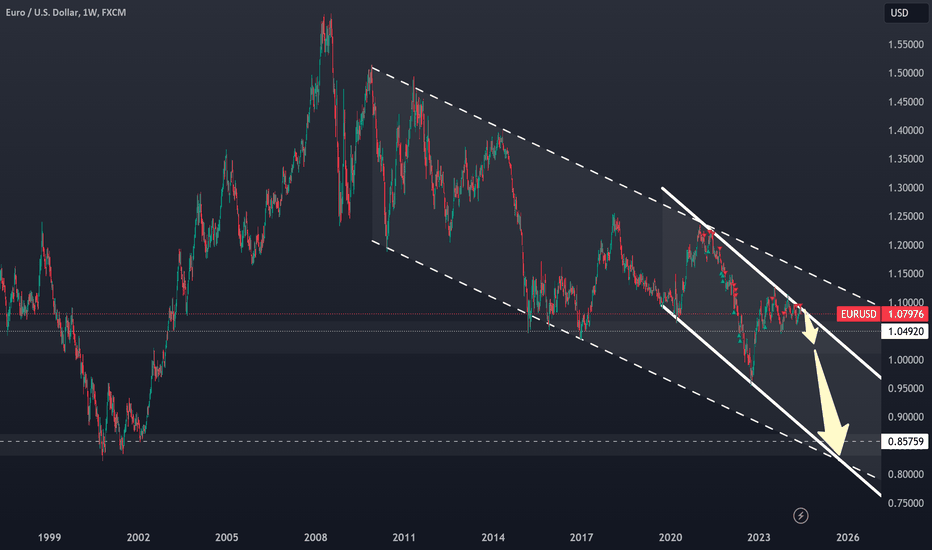The image size is (932, 550).
Task: Click the 1.35000 price axis label
Action: point(906,159)
